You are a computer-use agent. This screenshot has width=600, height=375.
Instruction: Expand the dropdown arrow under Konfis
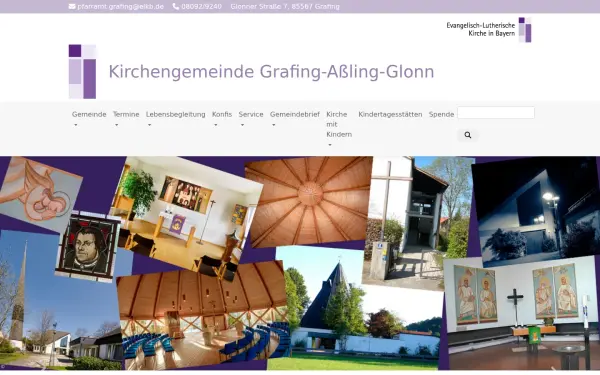[x=215, y=125]
